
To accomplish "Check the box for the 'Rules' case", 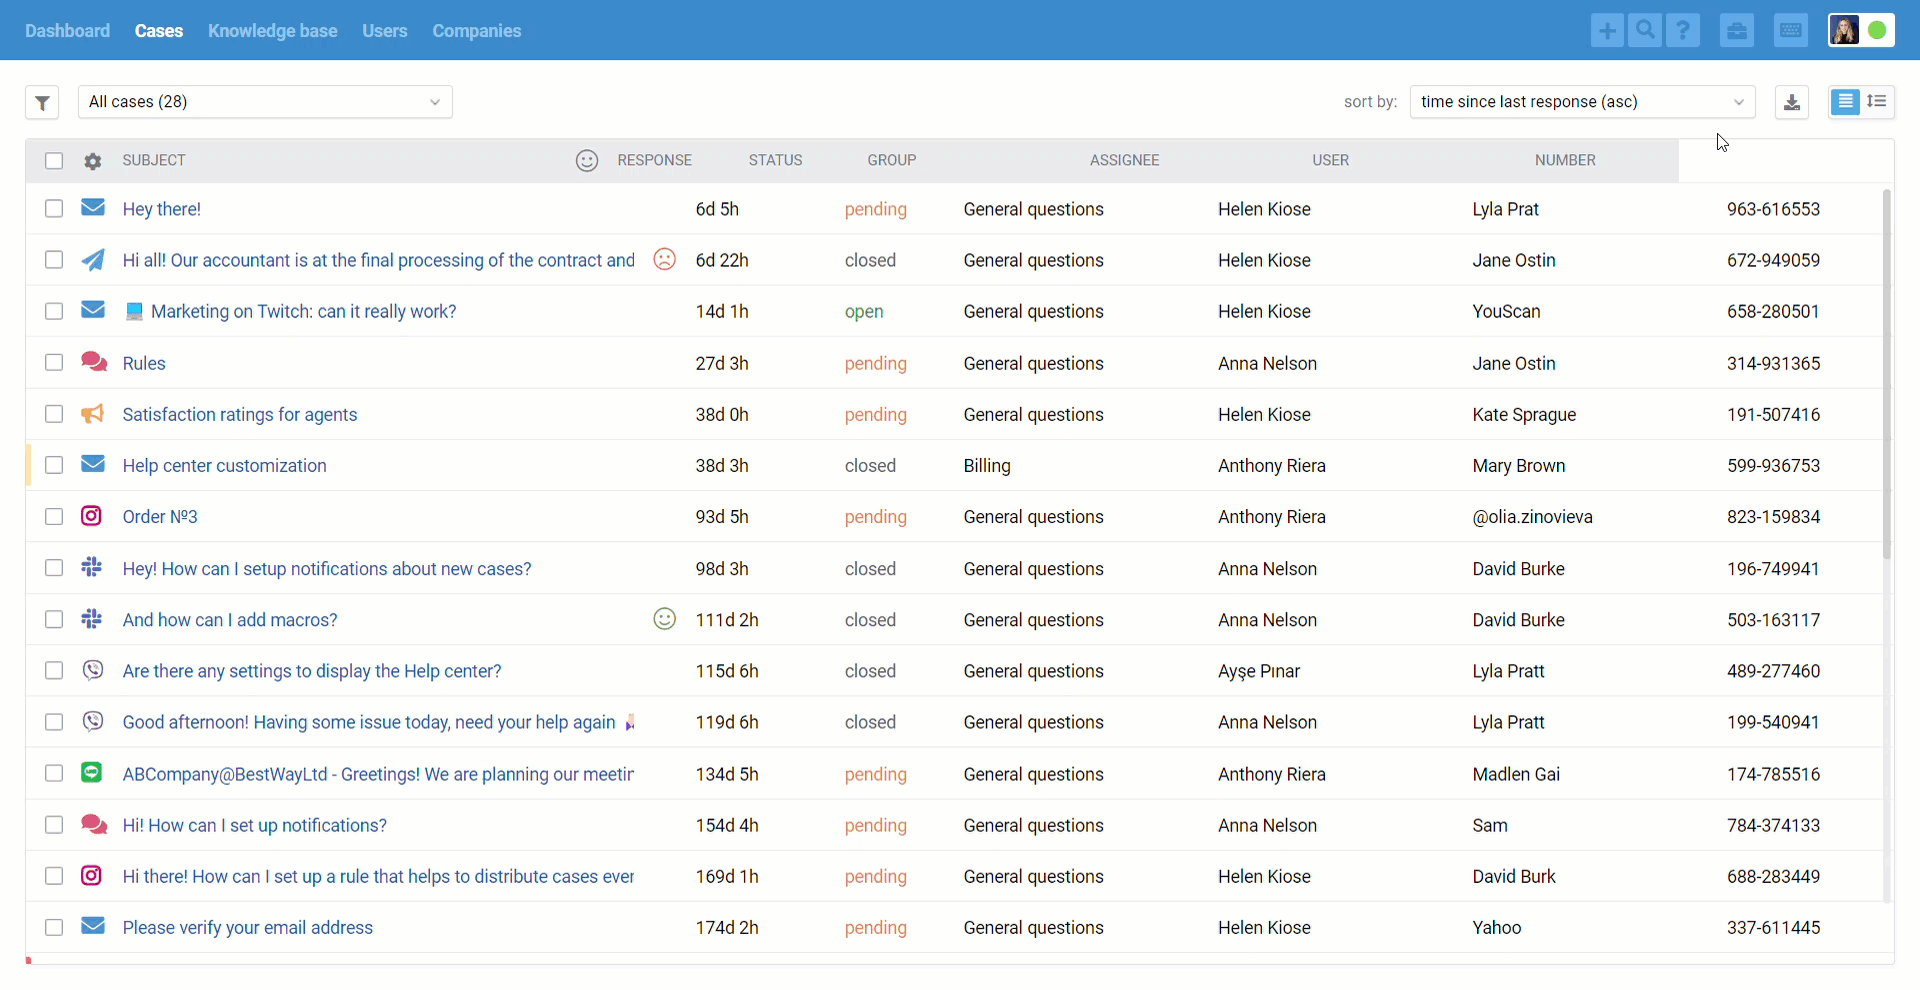I will click(54, 363).
